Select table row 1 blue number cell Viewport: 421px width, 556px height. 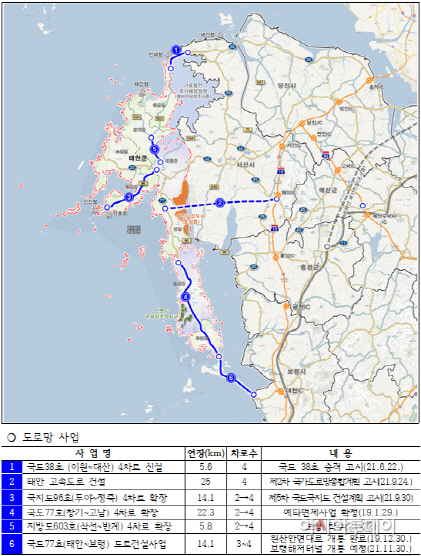(x=12, y=467)
